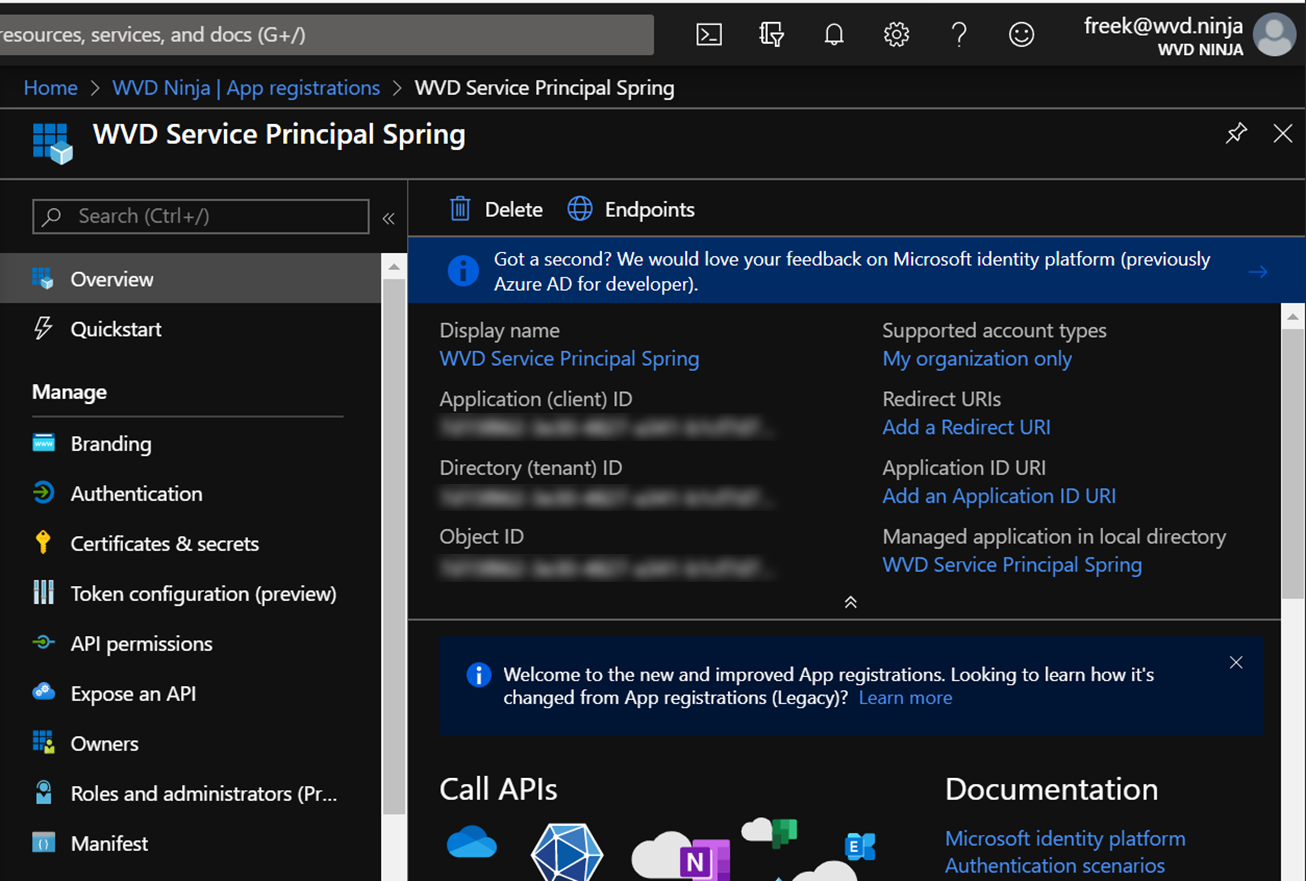
Task: Click My organization only link
Action: tap(977, 358)
